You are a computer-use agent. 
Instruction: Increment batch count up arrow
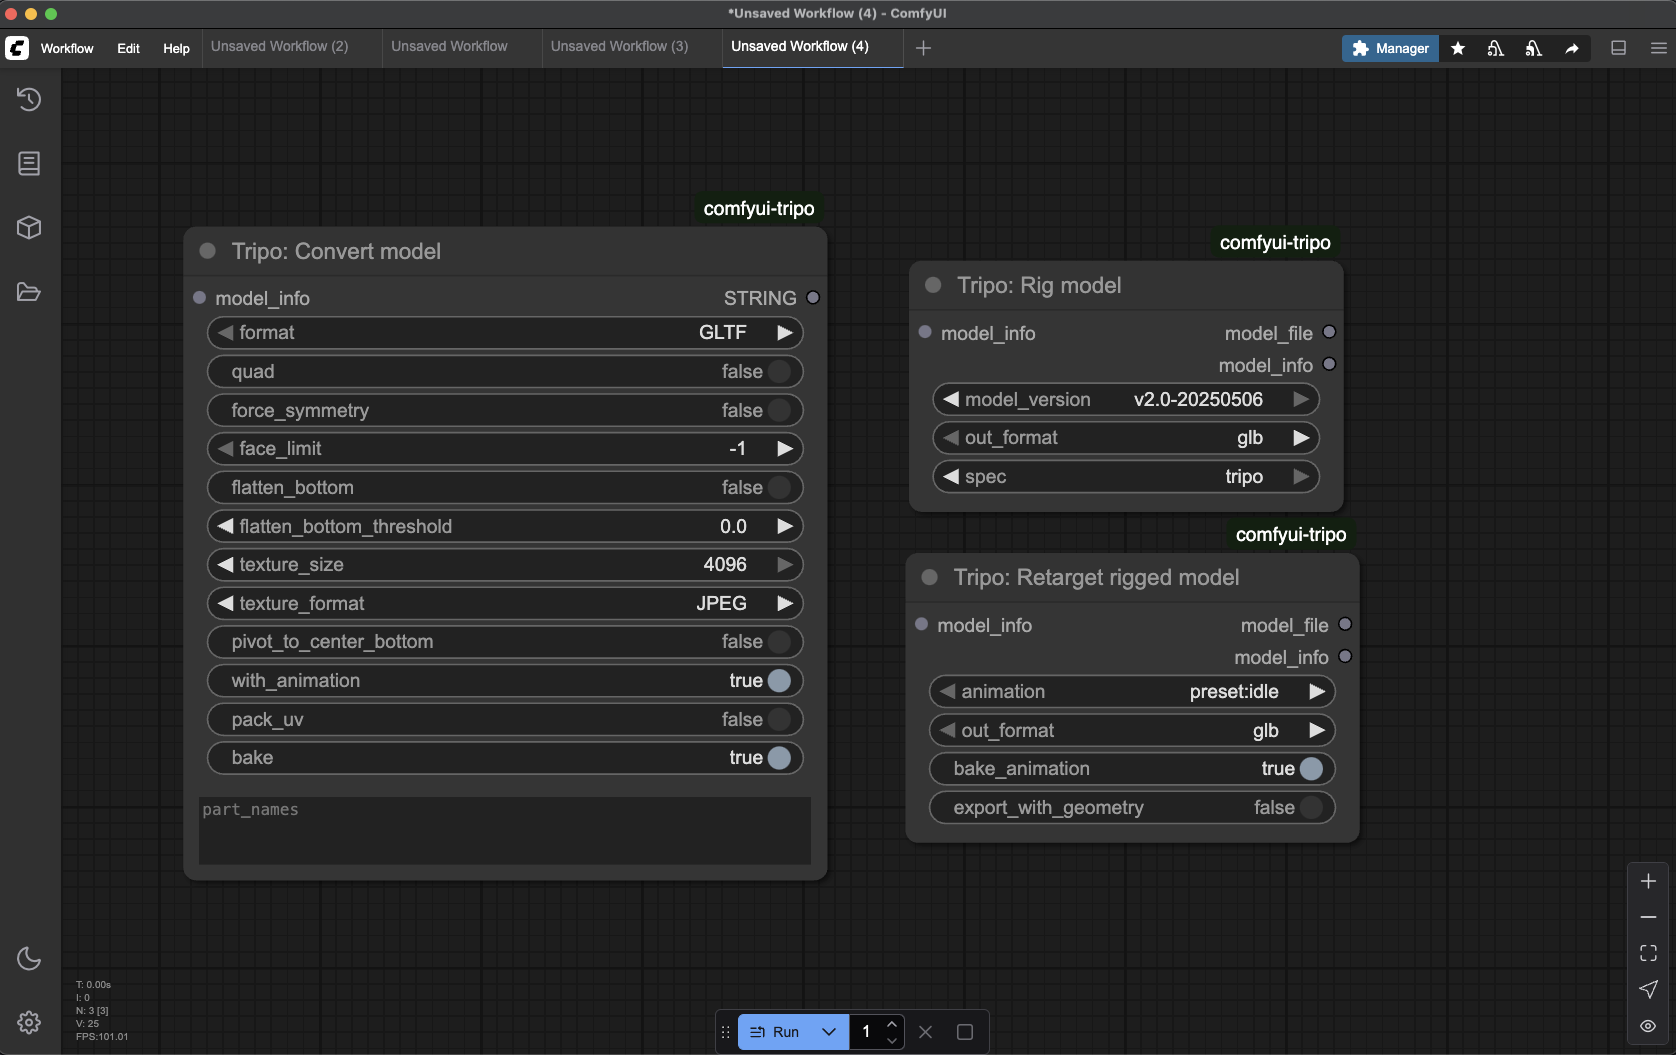[x=892, y=1023]
